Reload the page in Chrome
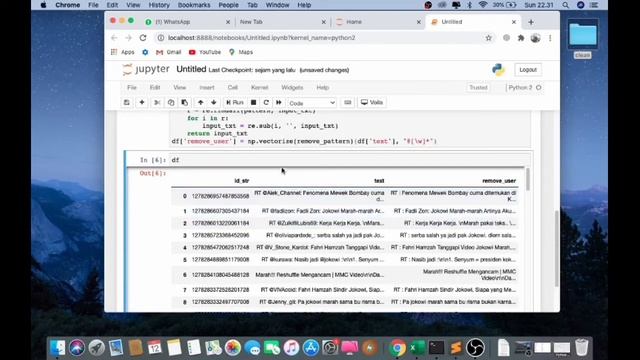Image resolution: width=640 pixels, height=360 pixels. [x=143, y=38]
